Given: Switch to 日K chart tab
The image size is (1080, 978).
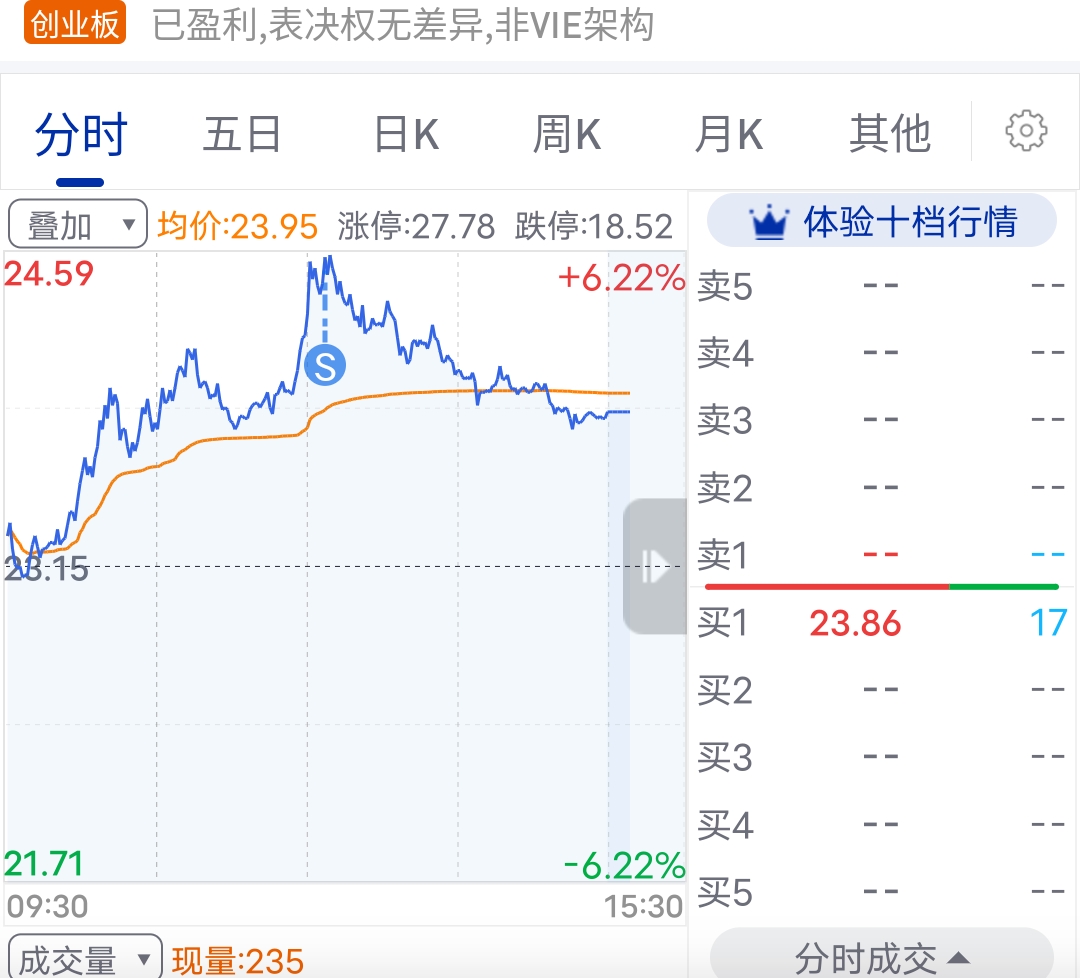Looking at the screenshot, I should (x=406, y=134).
